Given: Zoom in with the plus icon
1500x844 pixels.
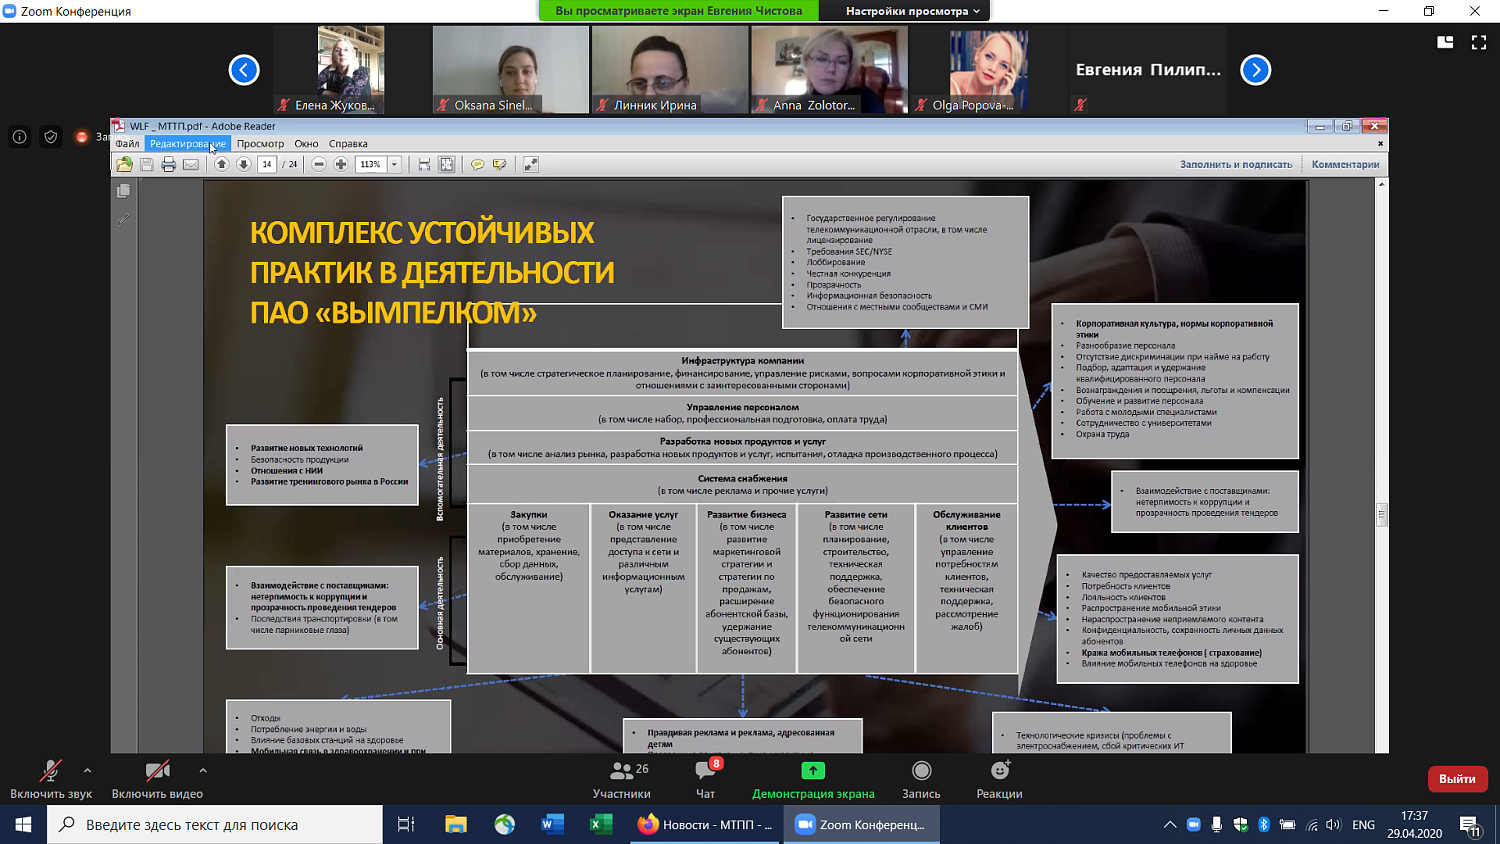Looking at the screenshot, I should pyautogui.click(x=341, y=164).
